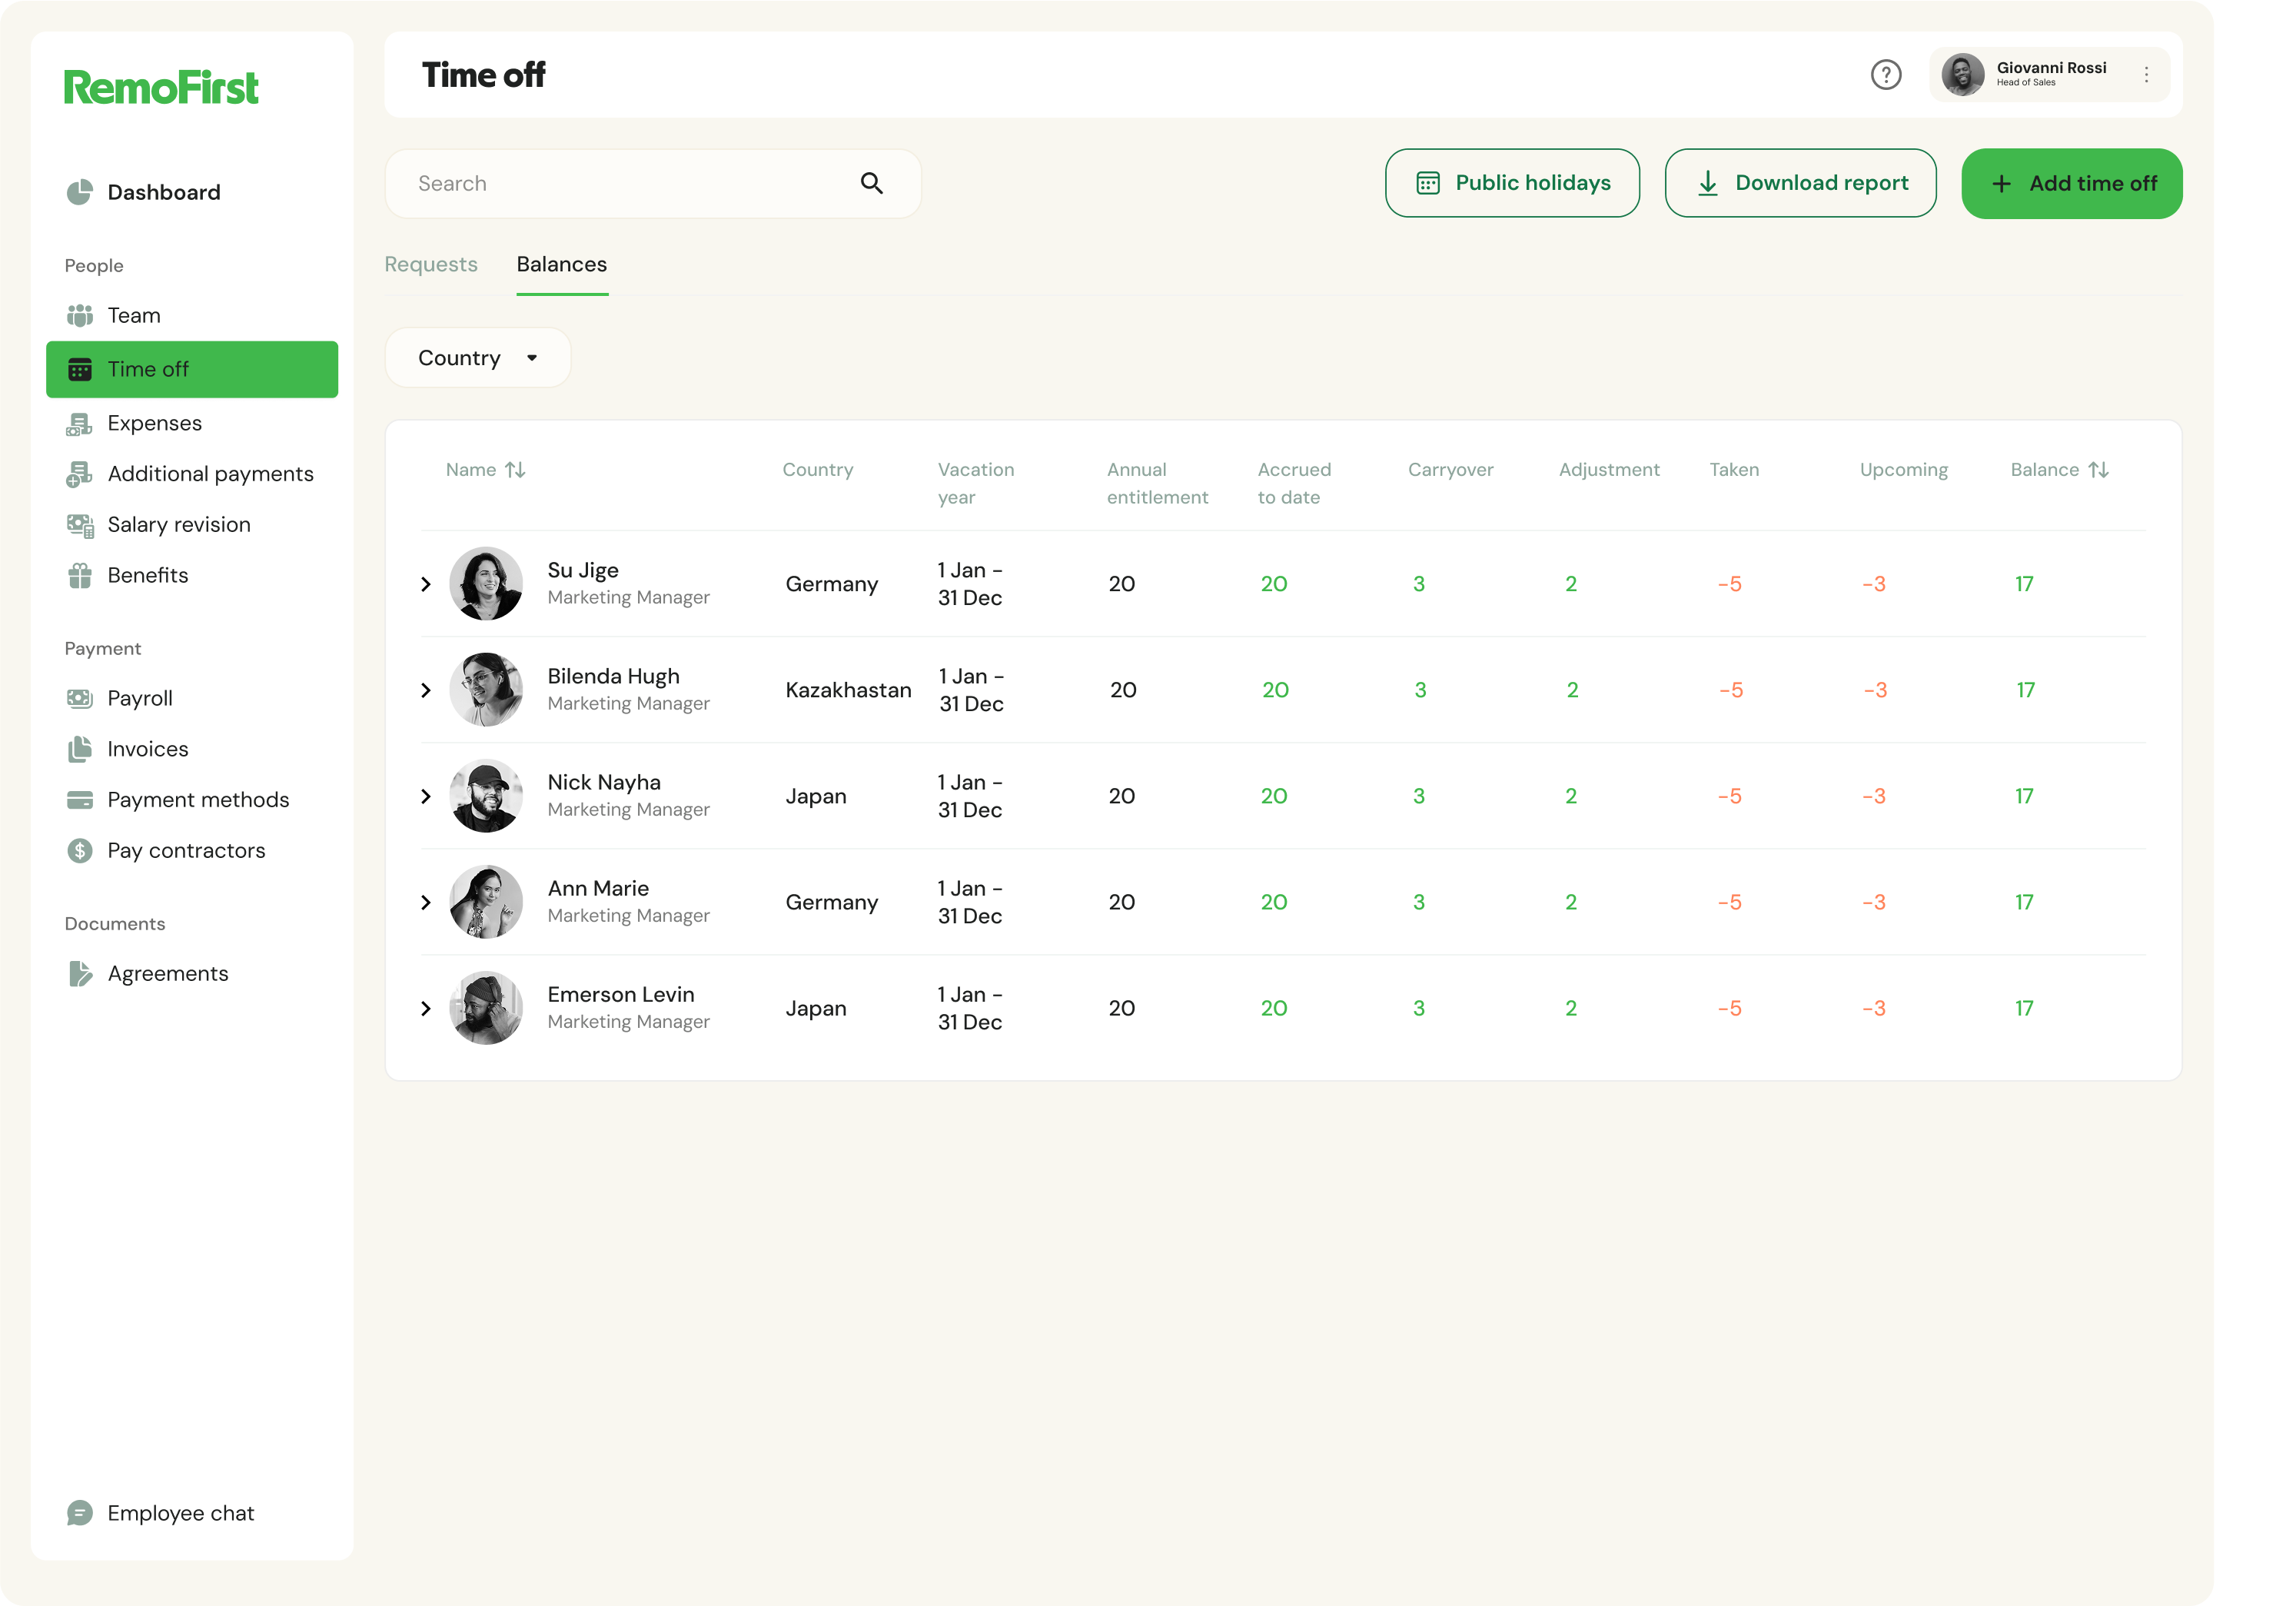Select the Balances tab
Viewport: 2296px width, 1606px height.
[x=561, y=265]
